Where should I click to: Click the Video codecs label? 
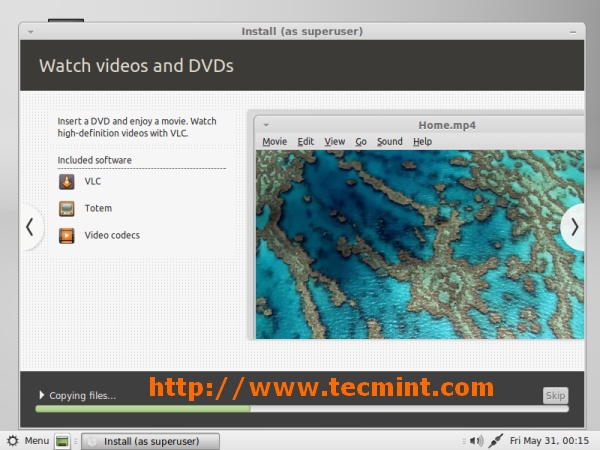point(112,235)
